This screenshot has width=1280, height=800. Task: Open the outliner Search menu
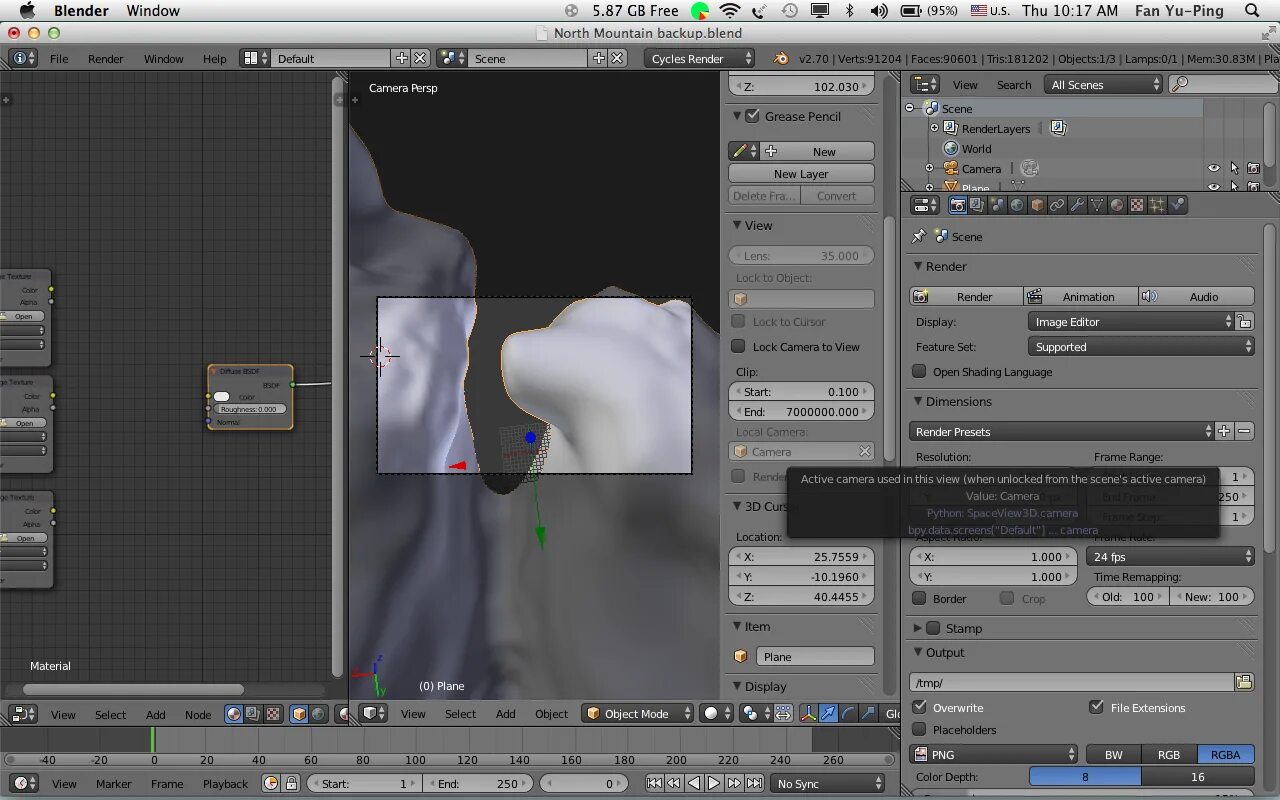[x=1013, y=85]
